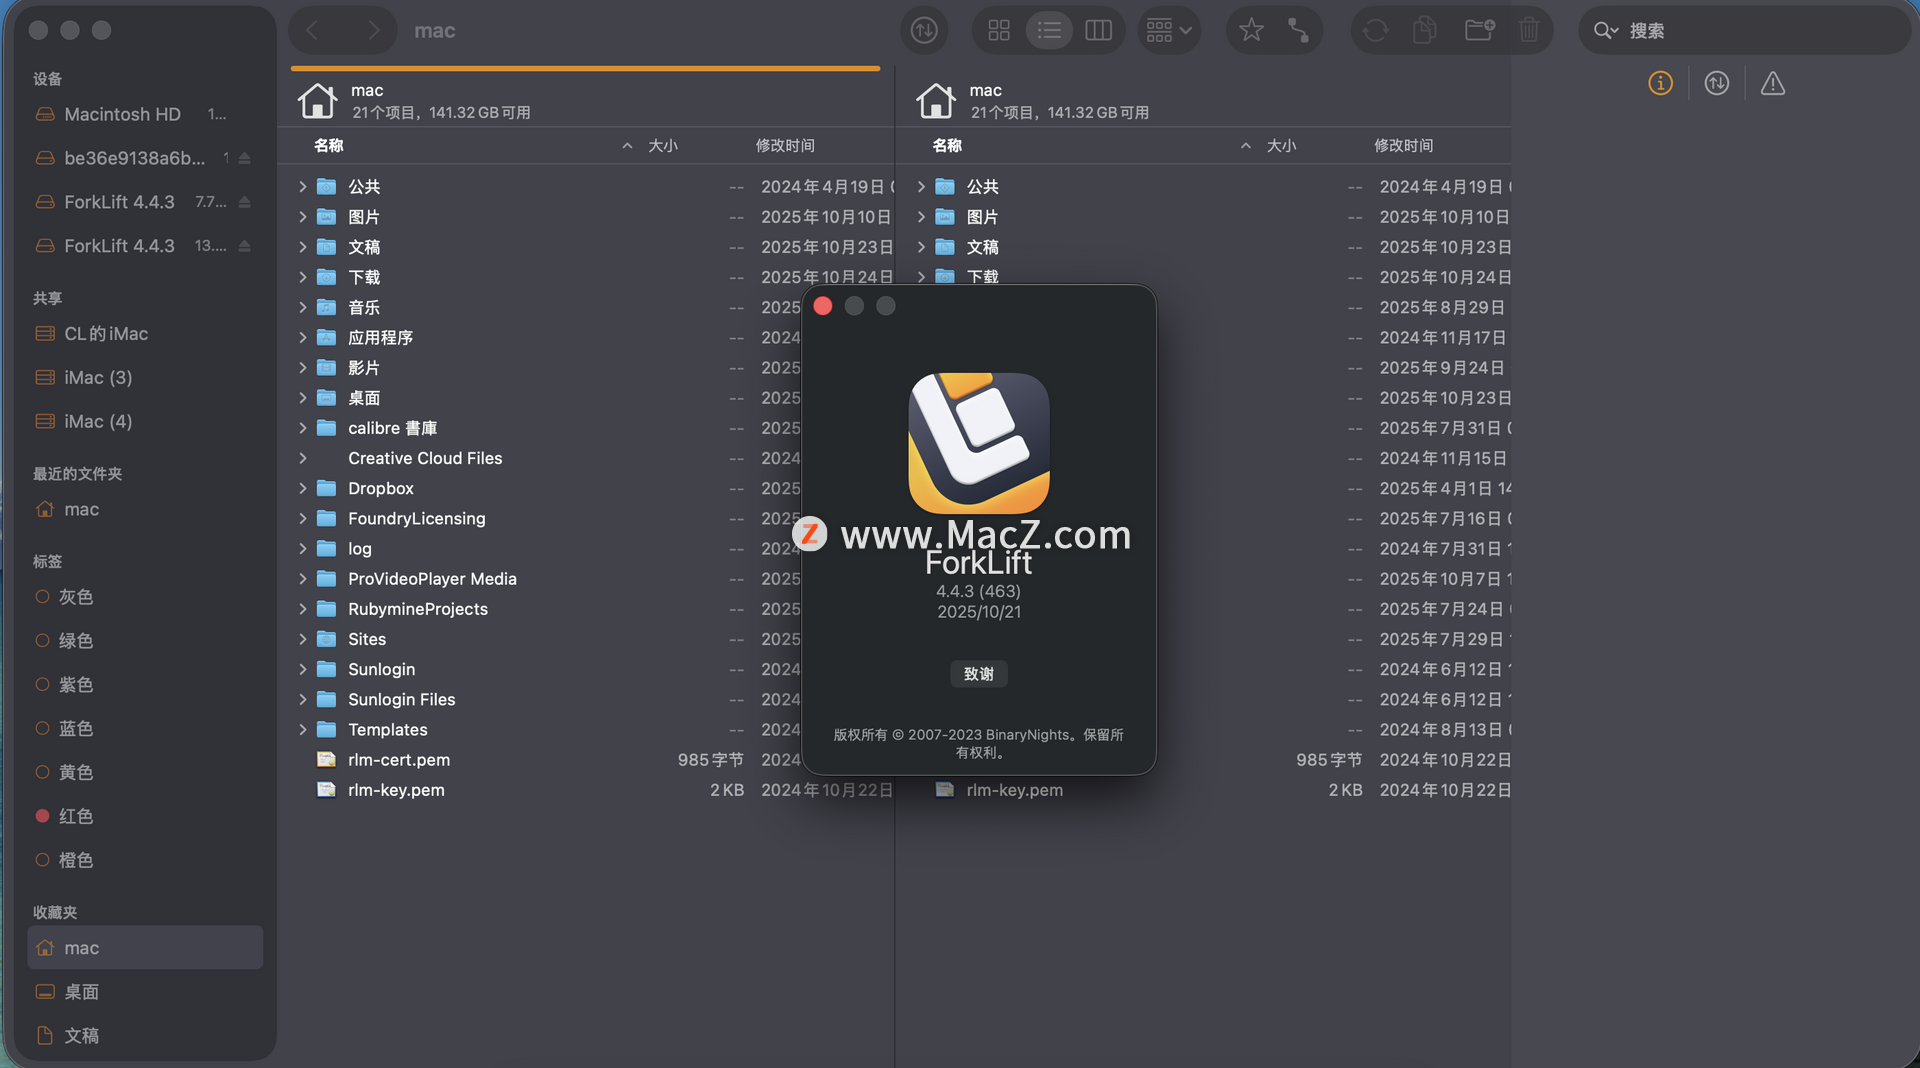Image resolution: width=1920 pixels, height=1068 pixels.
Task: Click the favorites star toolbar icon
Action: 1250,30
